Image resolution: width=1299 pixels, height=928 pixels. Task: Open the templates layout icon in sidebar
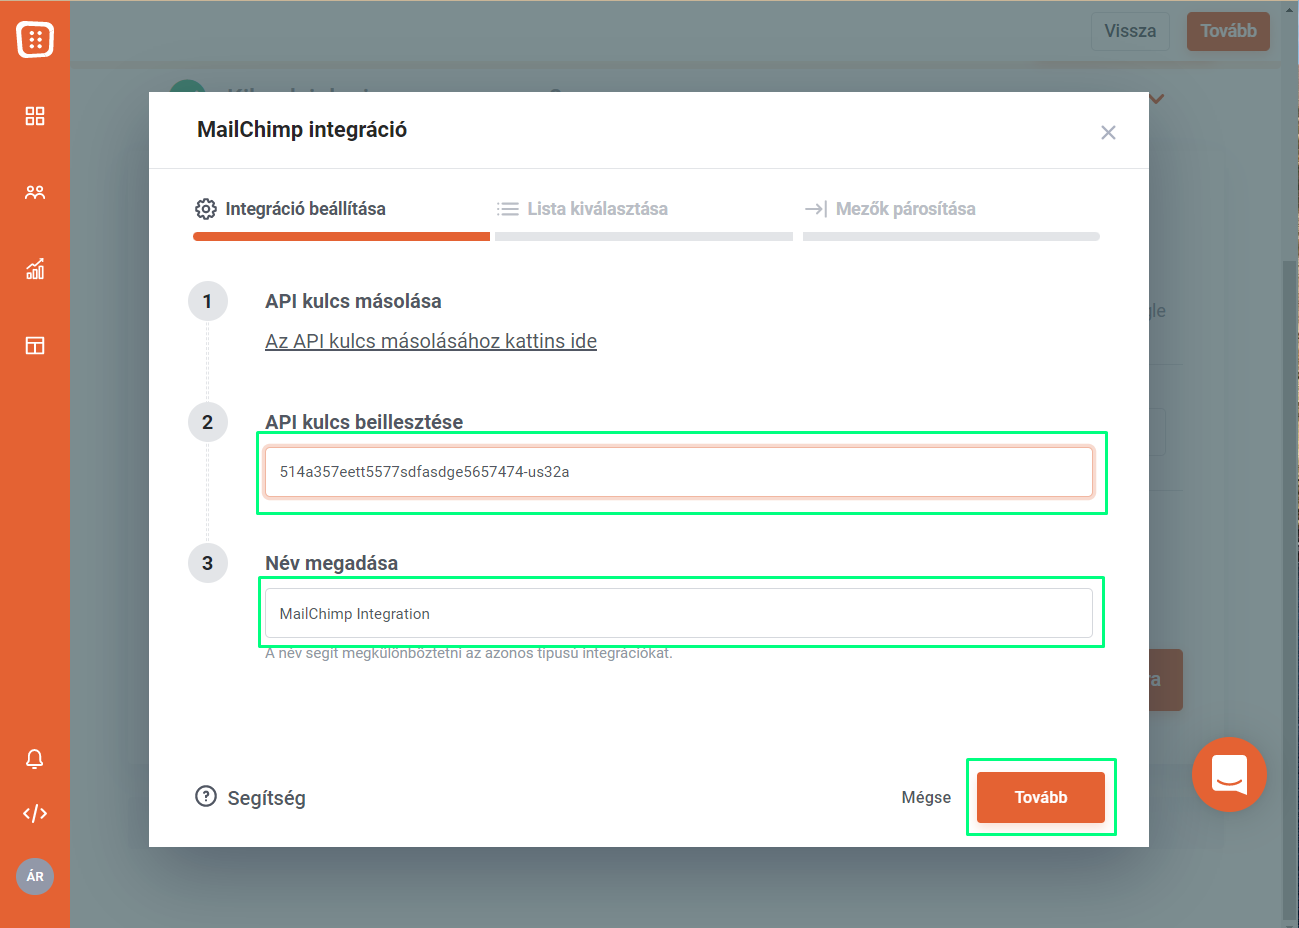tap(35, 346)
